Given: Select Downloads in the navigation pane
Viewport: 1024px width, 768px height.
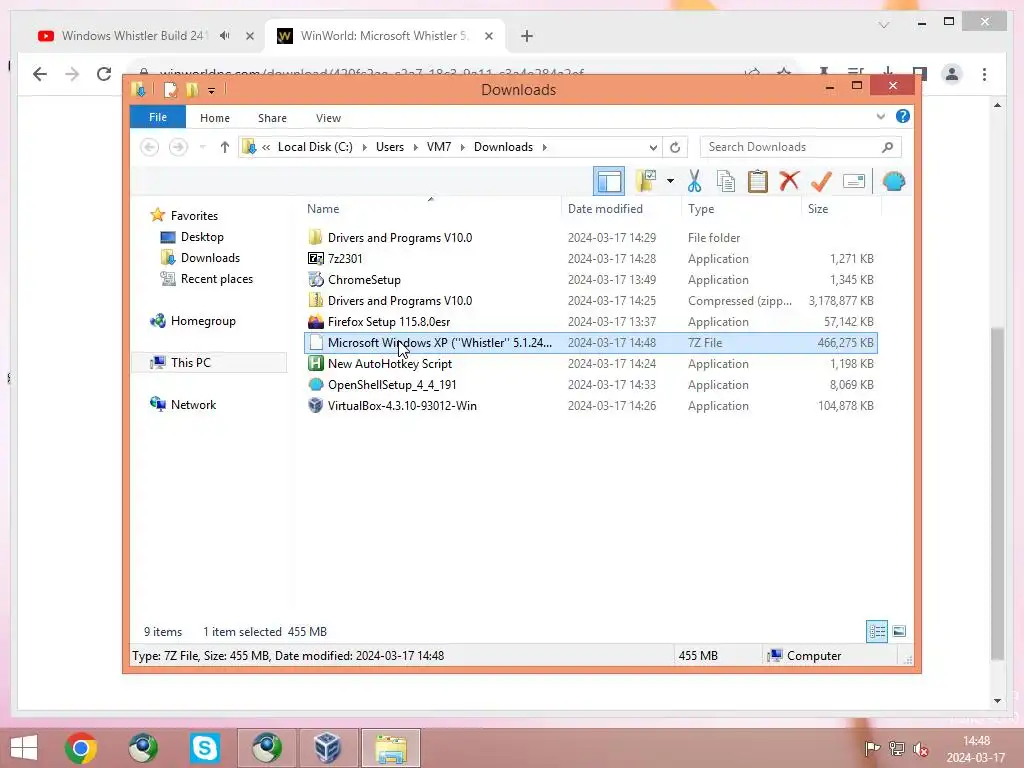Looking at the screenshot, I should [210, 257].
